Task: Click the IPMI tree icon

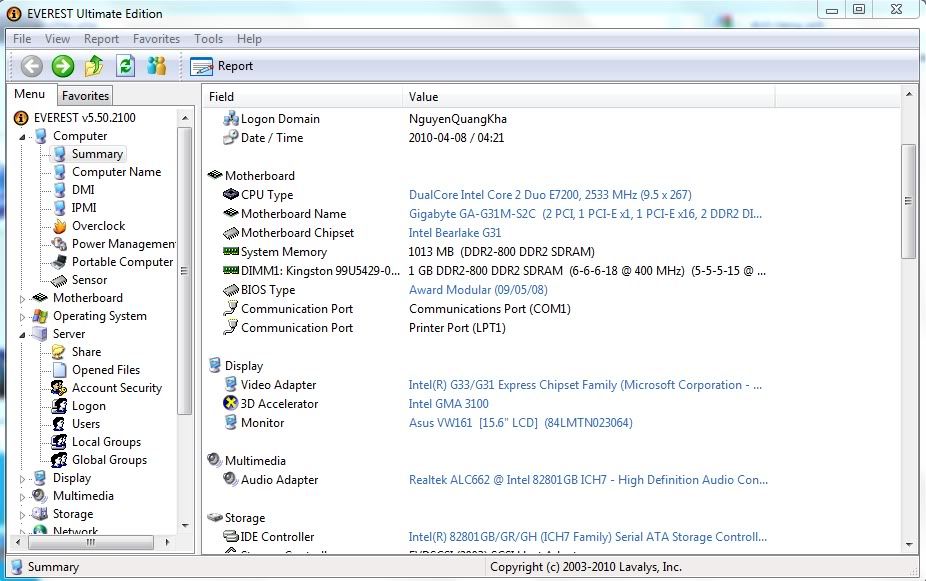Action: [59, 208]
